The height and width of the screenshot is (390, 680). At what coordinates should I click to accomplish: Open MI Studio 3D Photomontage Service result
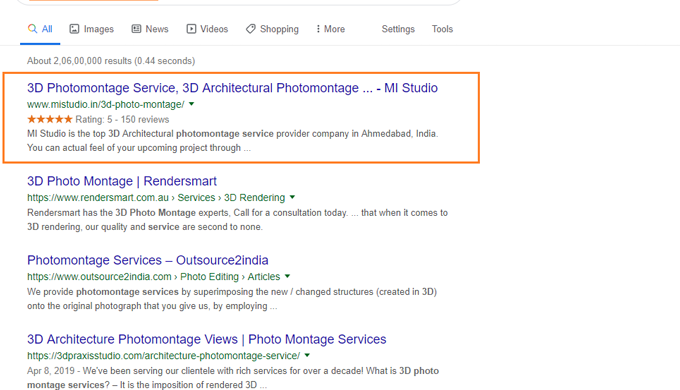click(x=232, y=88)
